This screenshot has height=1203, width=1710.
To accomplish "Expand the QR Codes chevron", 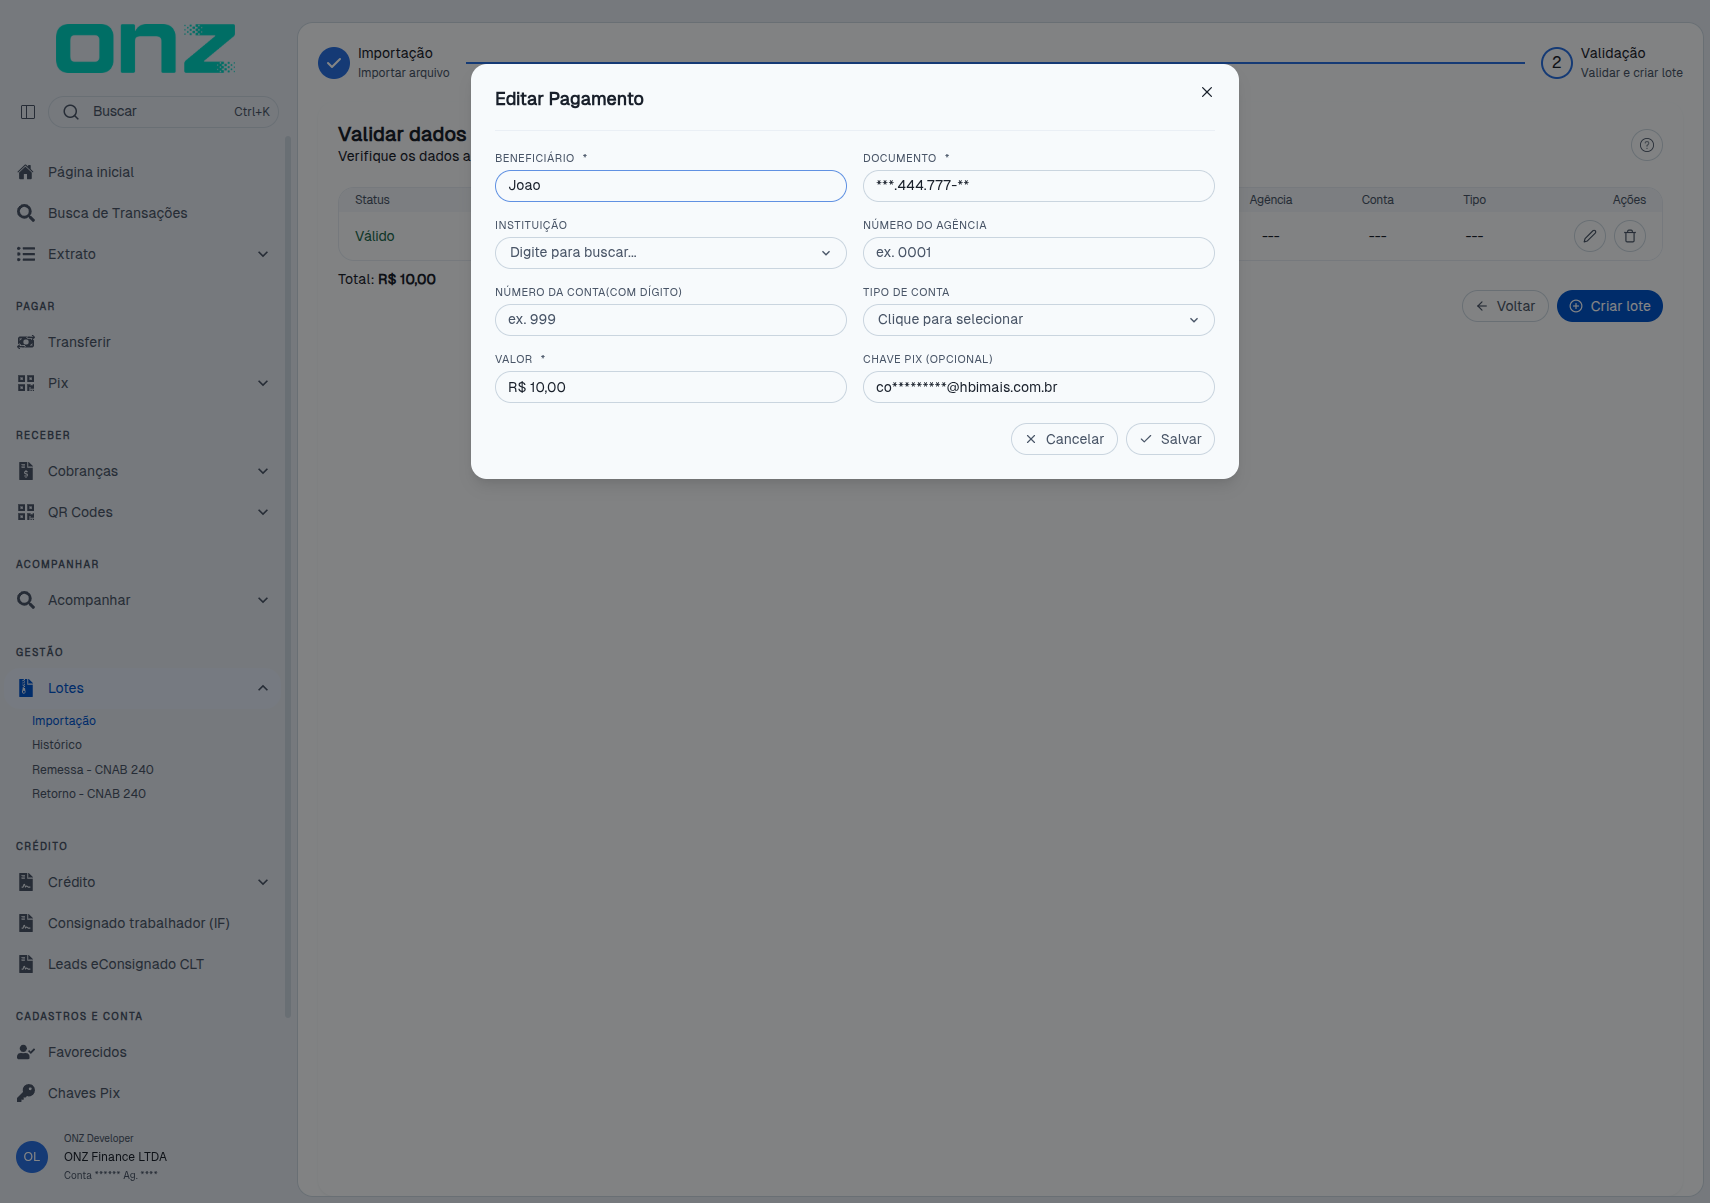I will (263, 512).
